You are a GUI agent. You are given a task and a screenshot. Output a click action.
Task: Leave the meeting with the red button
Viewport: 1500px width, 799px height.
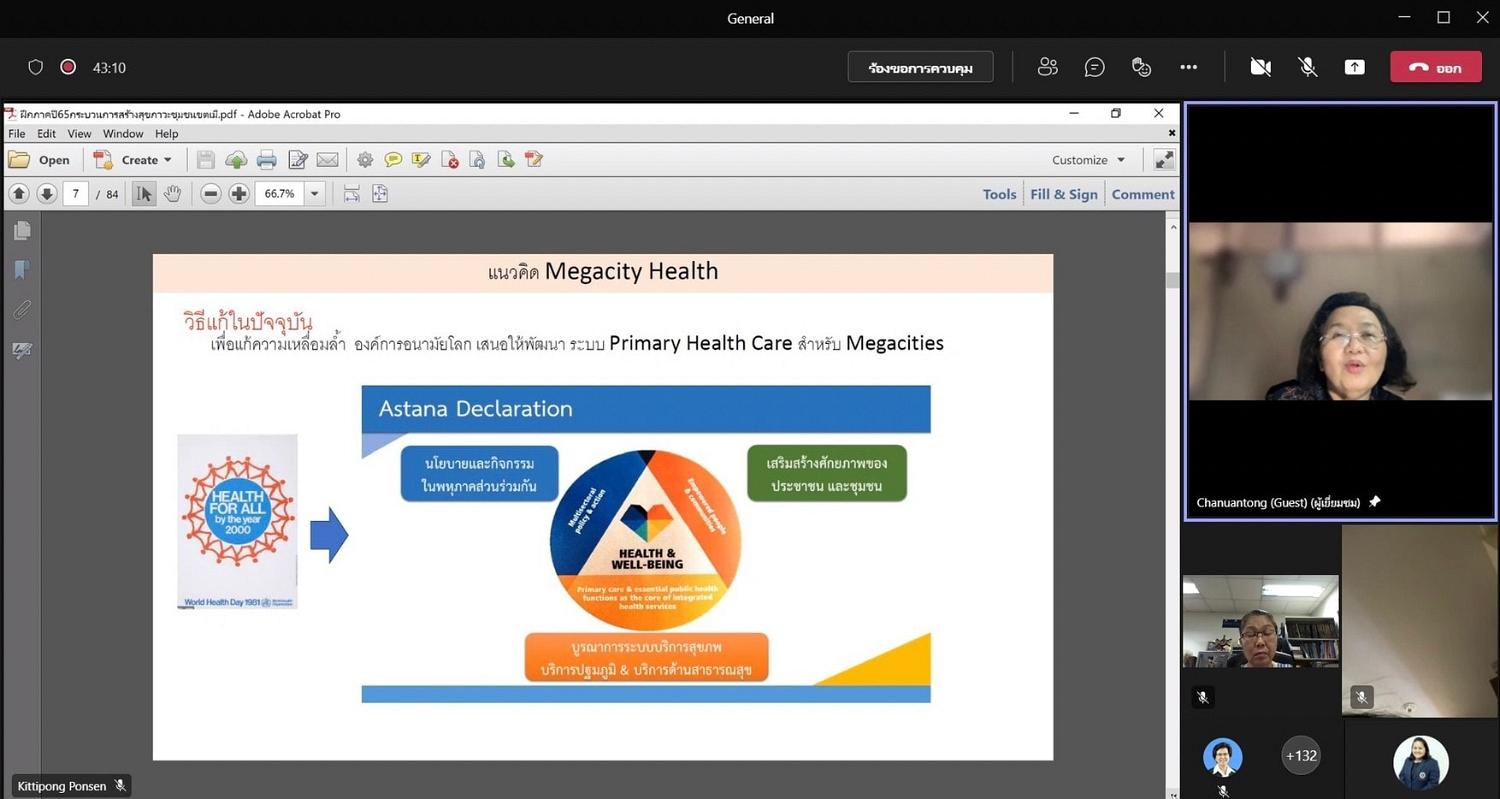(1435, 67)
